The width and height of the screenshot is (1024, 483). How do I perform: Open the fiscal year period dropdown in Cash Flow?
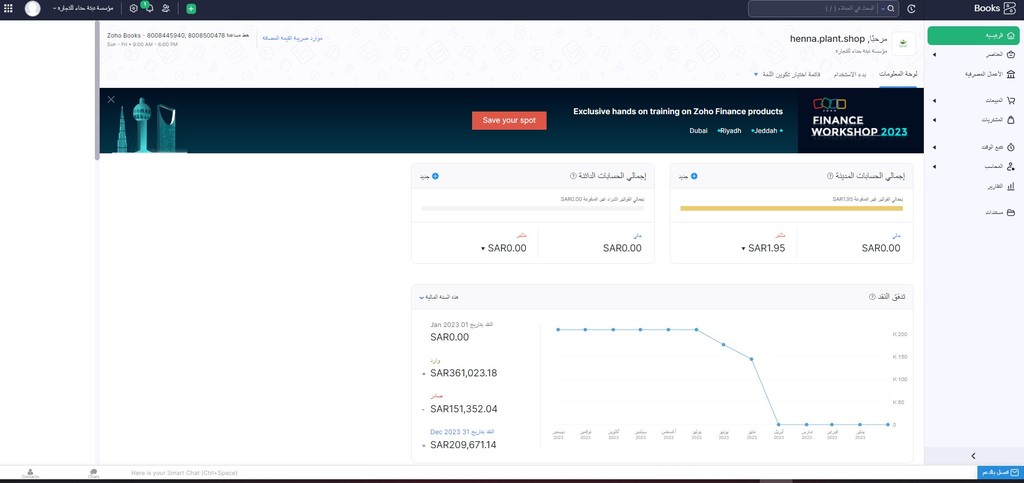tap(439, 297)
